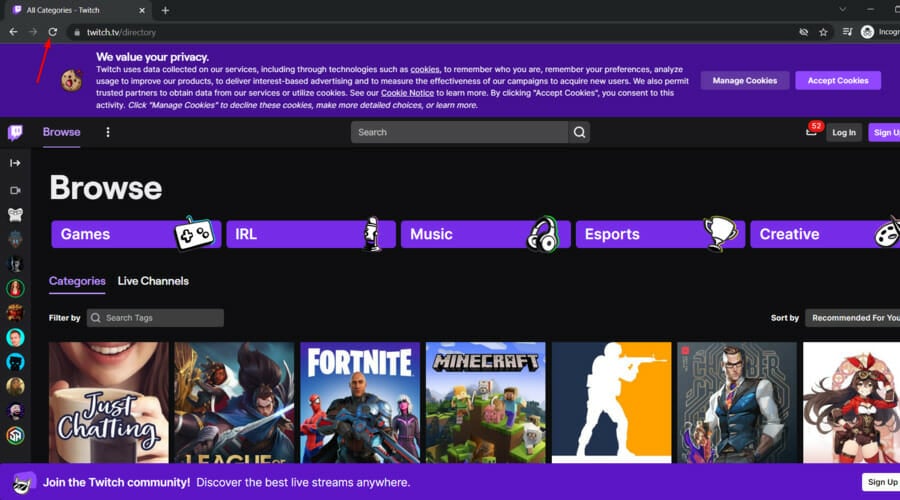The width and height of the screenshot is (900, 500).
Task: Switch to the Categories tab
Action: (77, 281)
